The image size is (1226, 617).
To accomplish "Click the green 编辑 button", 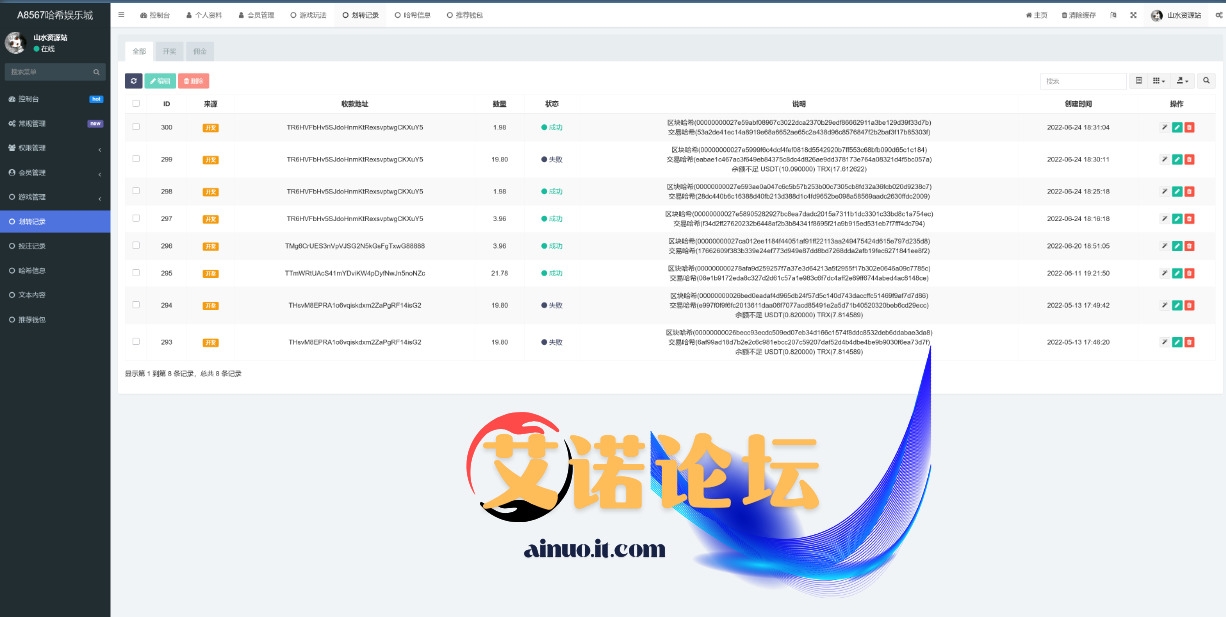I will tap(160, 81).
